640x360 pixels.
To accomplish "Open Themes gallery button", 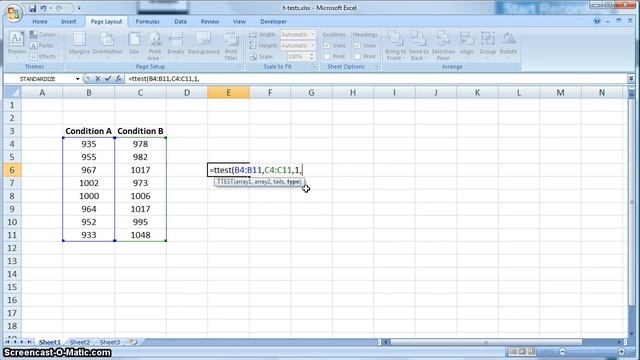I will pos(17,44).
